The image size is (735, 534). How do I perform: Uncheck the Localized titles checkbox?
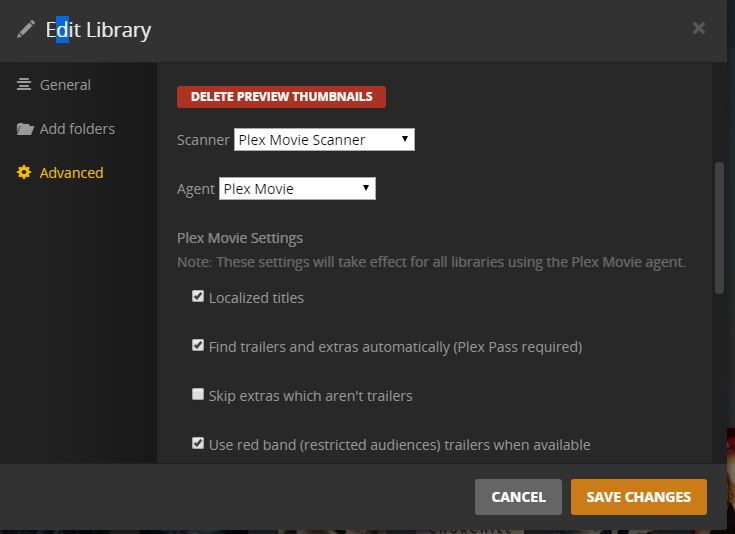coord(198,296)
